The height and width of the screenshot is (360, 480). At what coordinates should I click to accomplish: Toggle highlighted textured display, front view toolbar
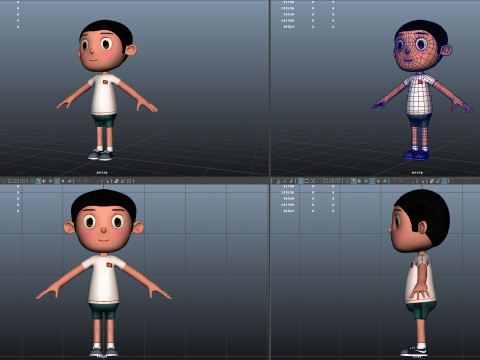pos(57,181)
